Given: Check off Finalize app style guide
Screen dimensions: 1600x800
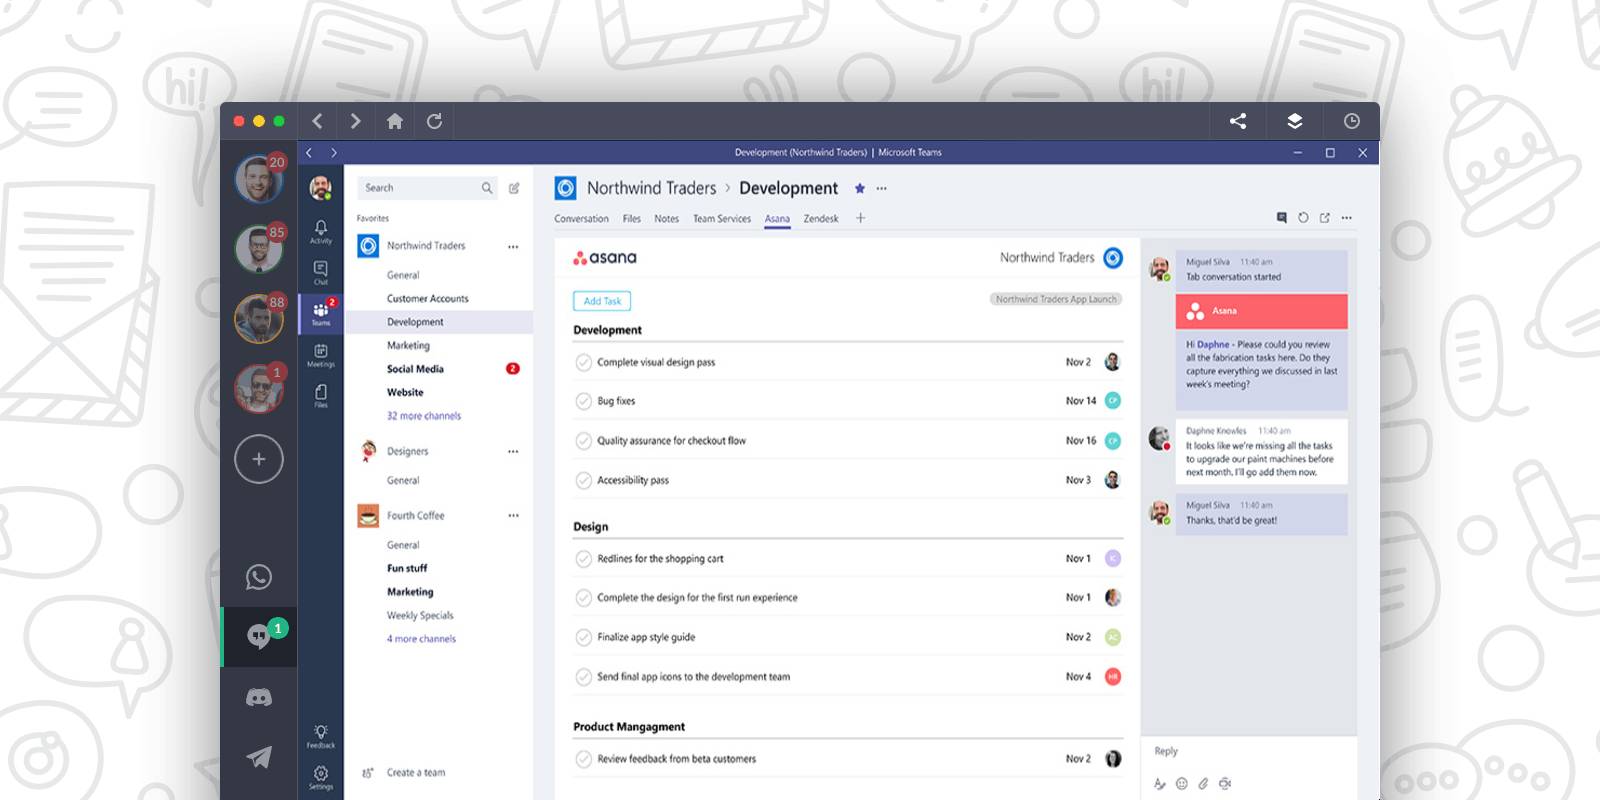Looking at the screenshot, I should 584,637.
